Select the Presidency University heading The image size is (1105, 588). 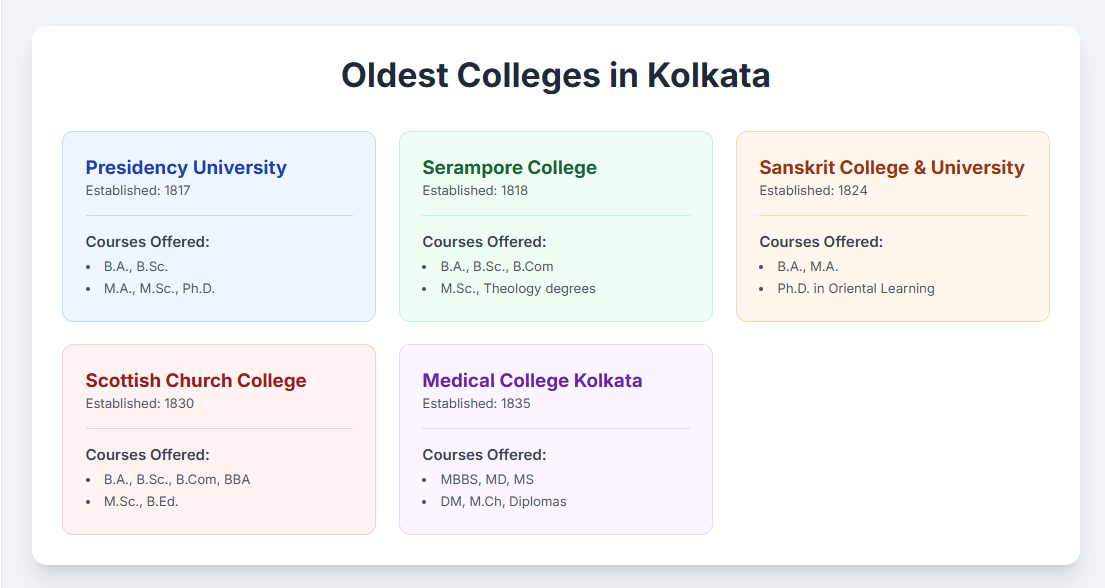[186, 167]
